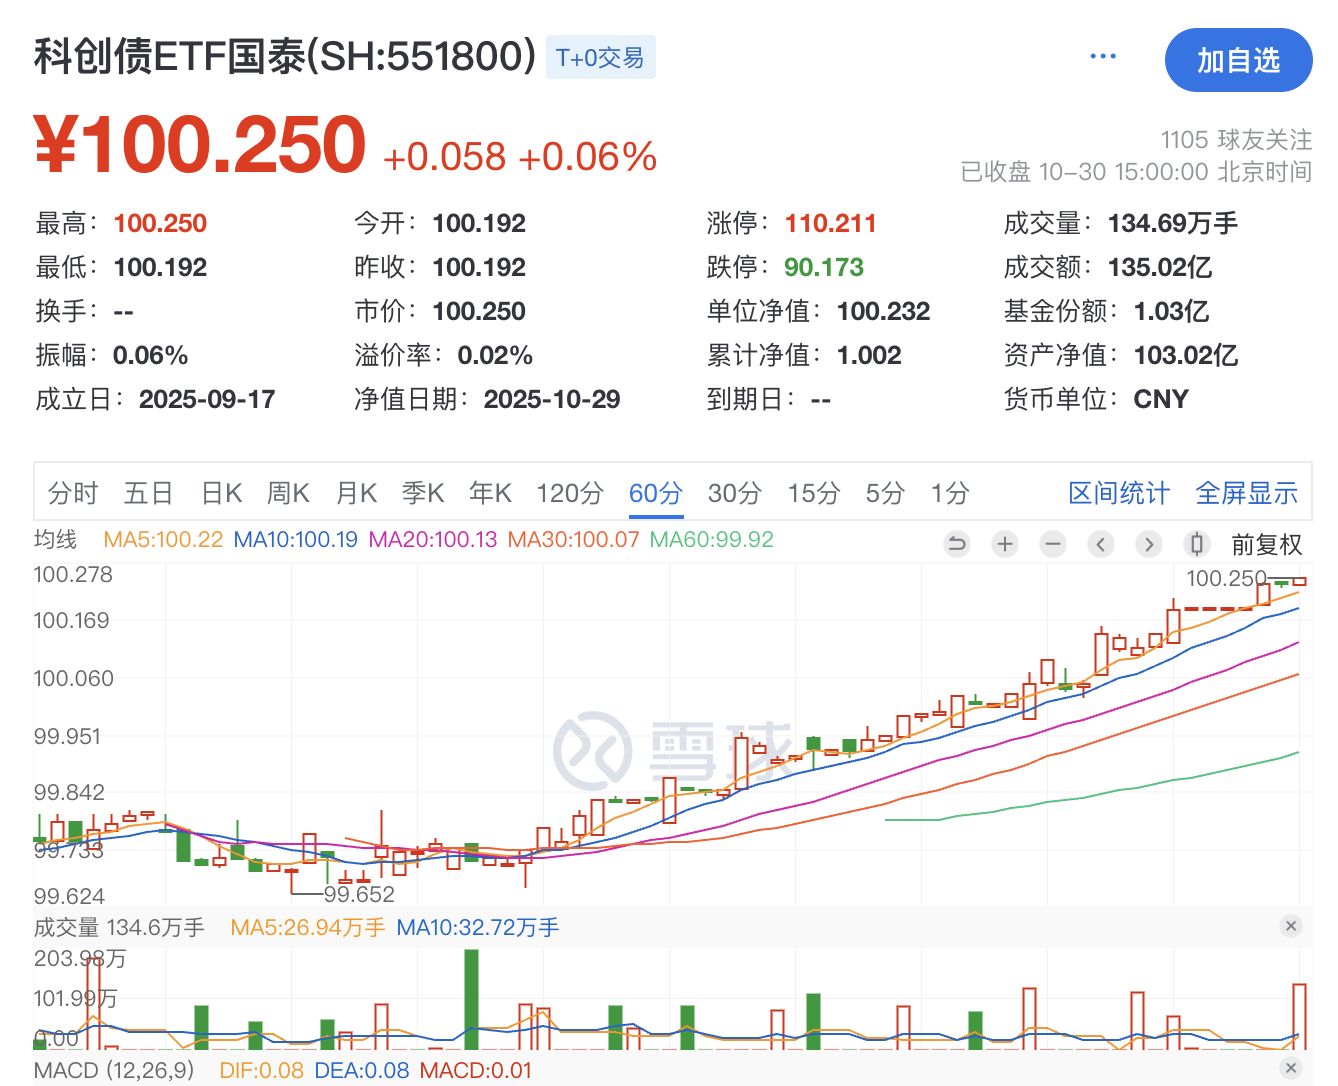Reset the chart view with undo icon

[x=957, y=544]
